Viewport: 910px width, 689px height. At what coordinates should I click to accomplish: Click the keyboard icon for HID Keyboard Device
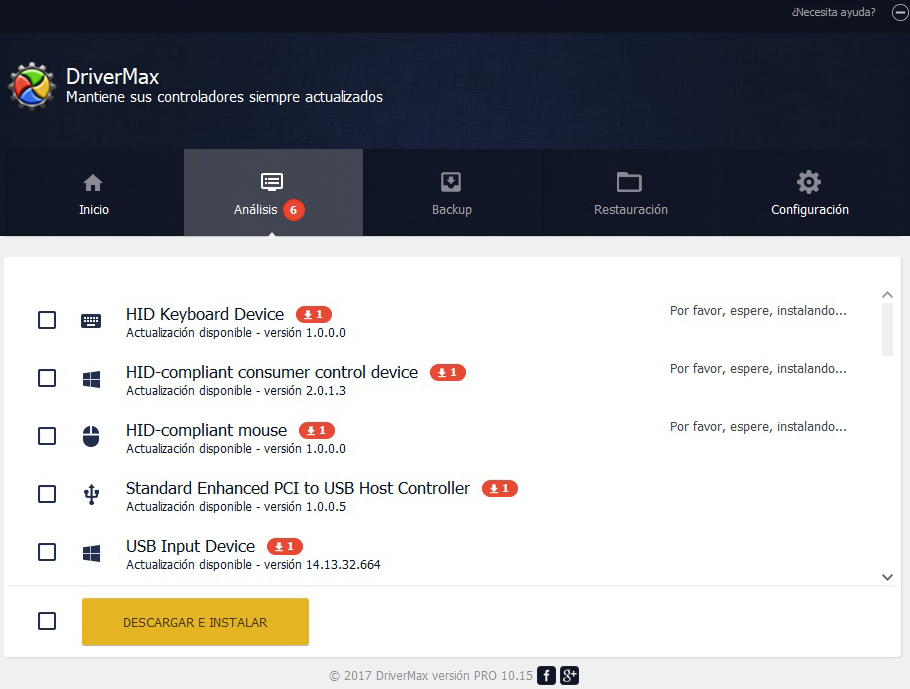coord(91,320)
